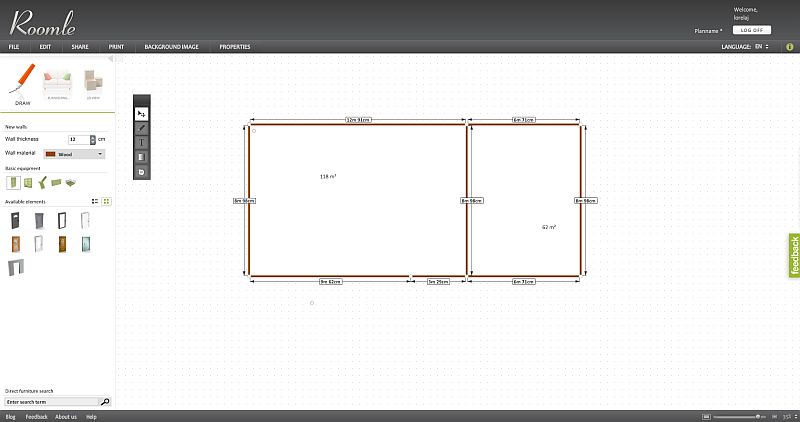
Task: Pick the white door element in first row
Action: pos(85,220)
